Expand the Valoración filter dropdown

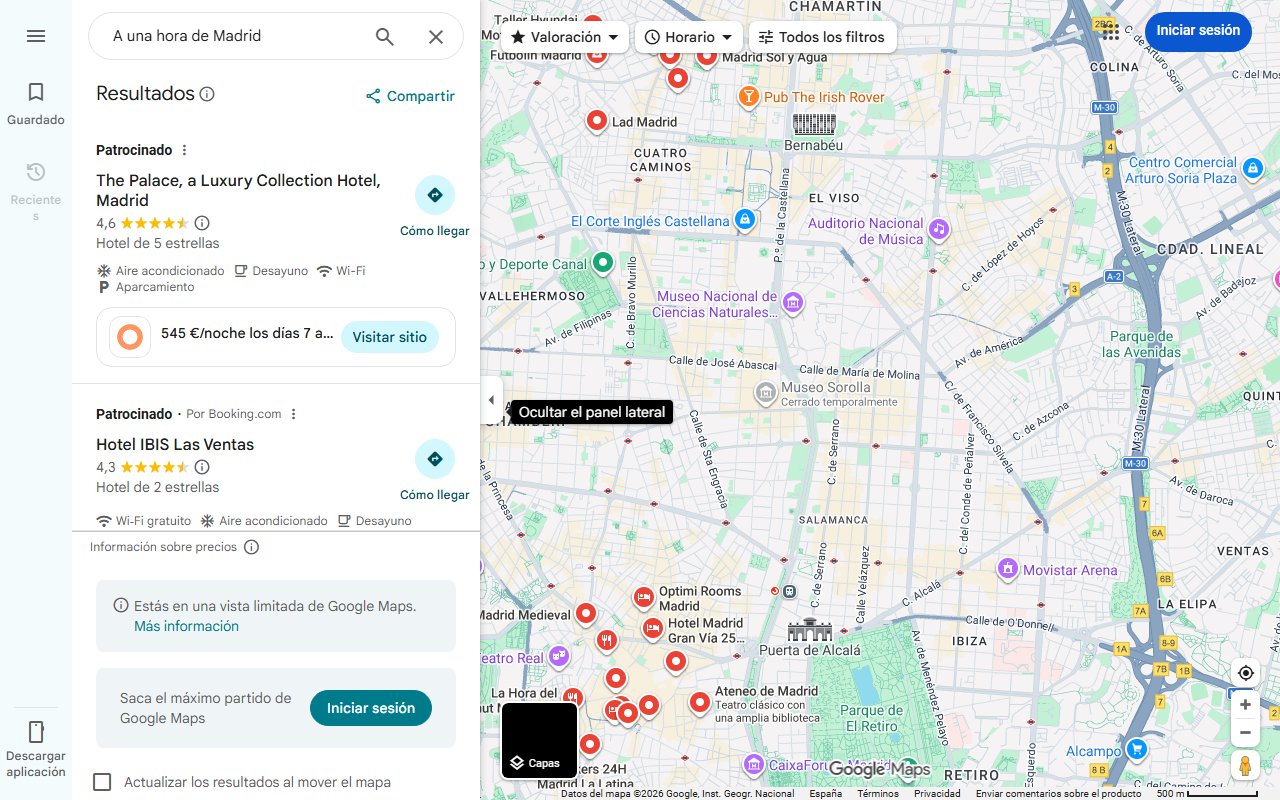tap(565, 37)
